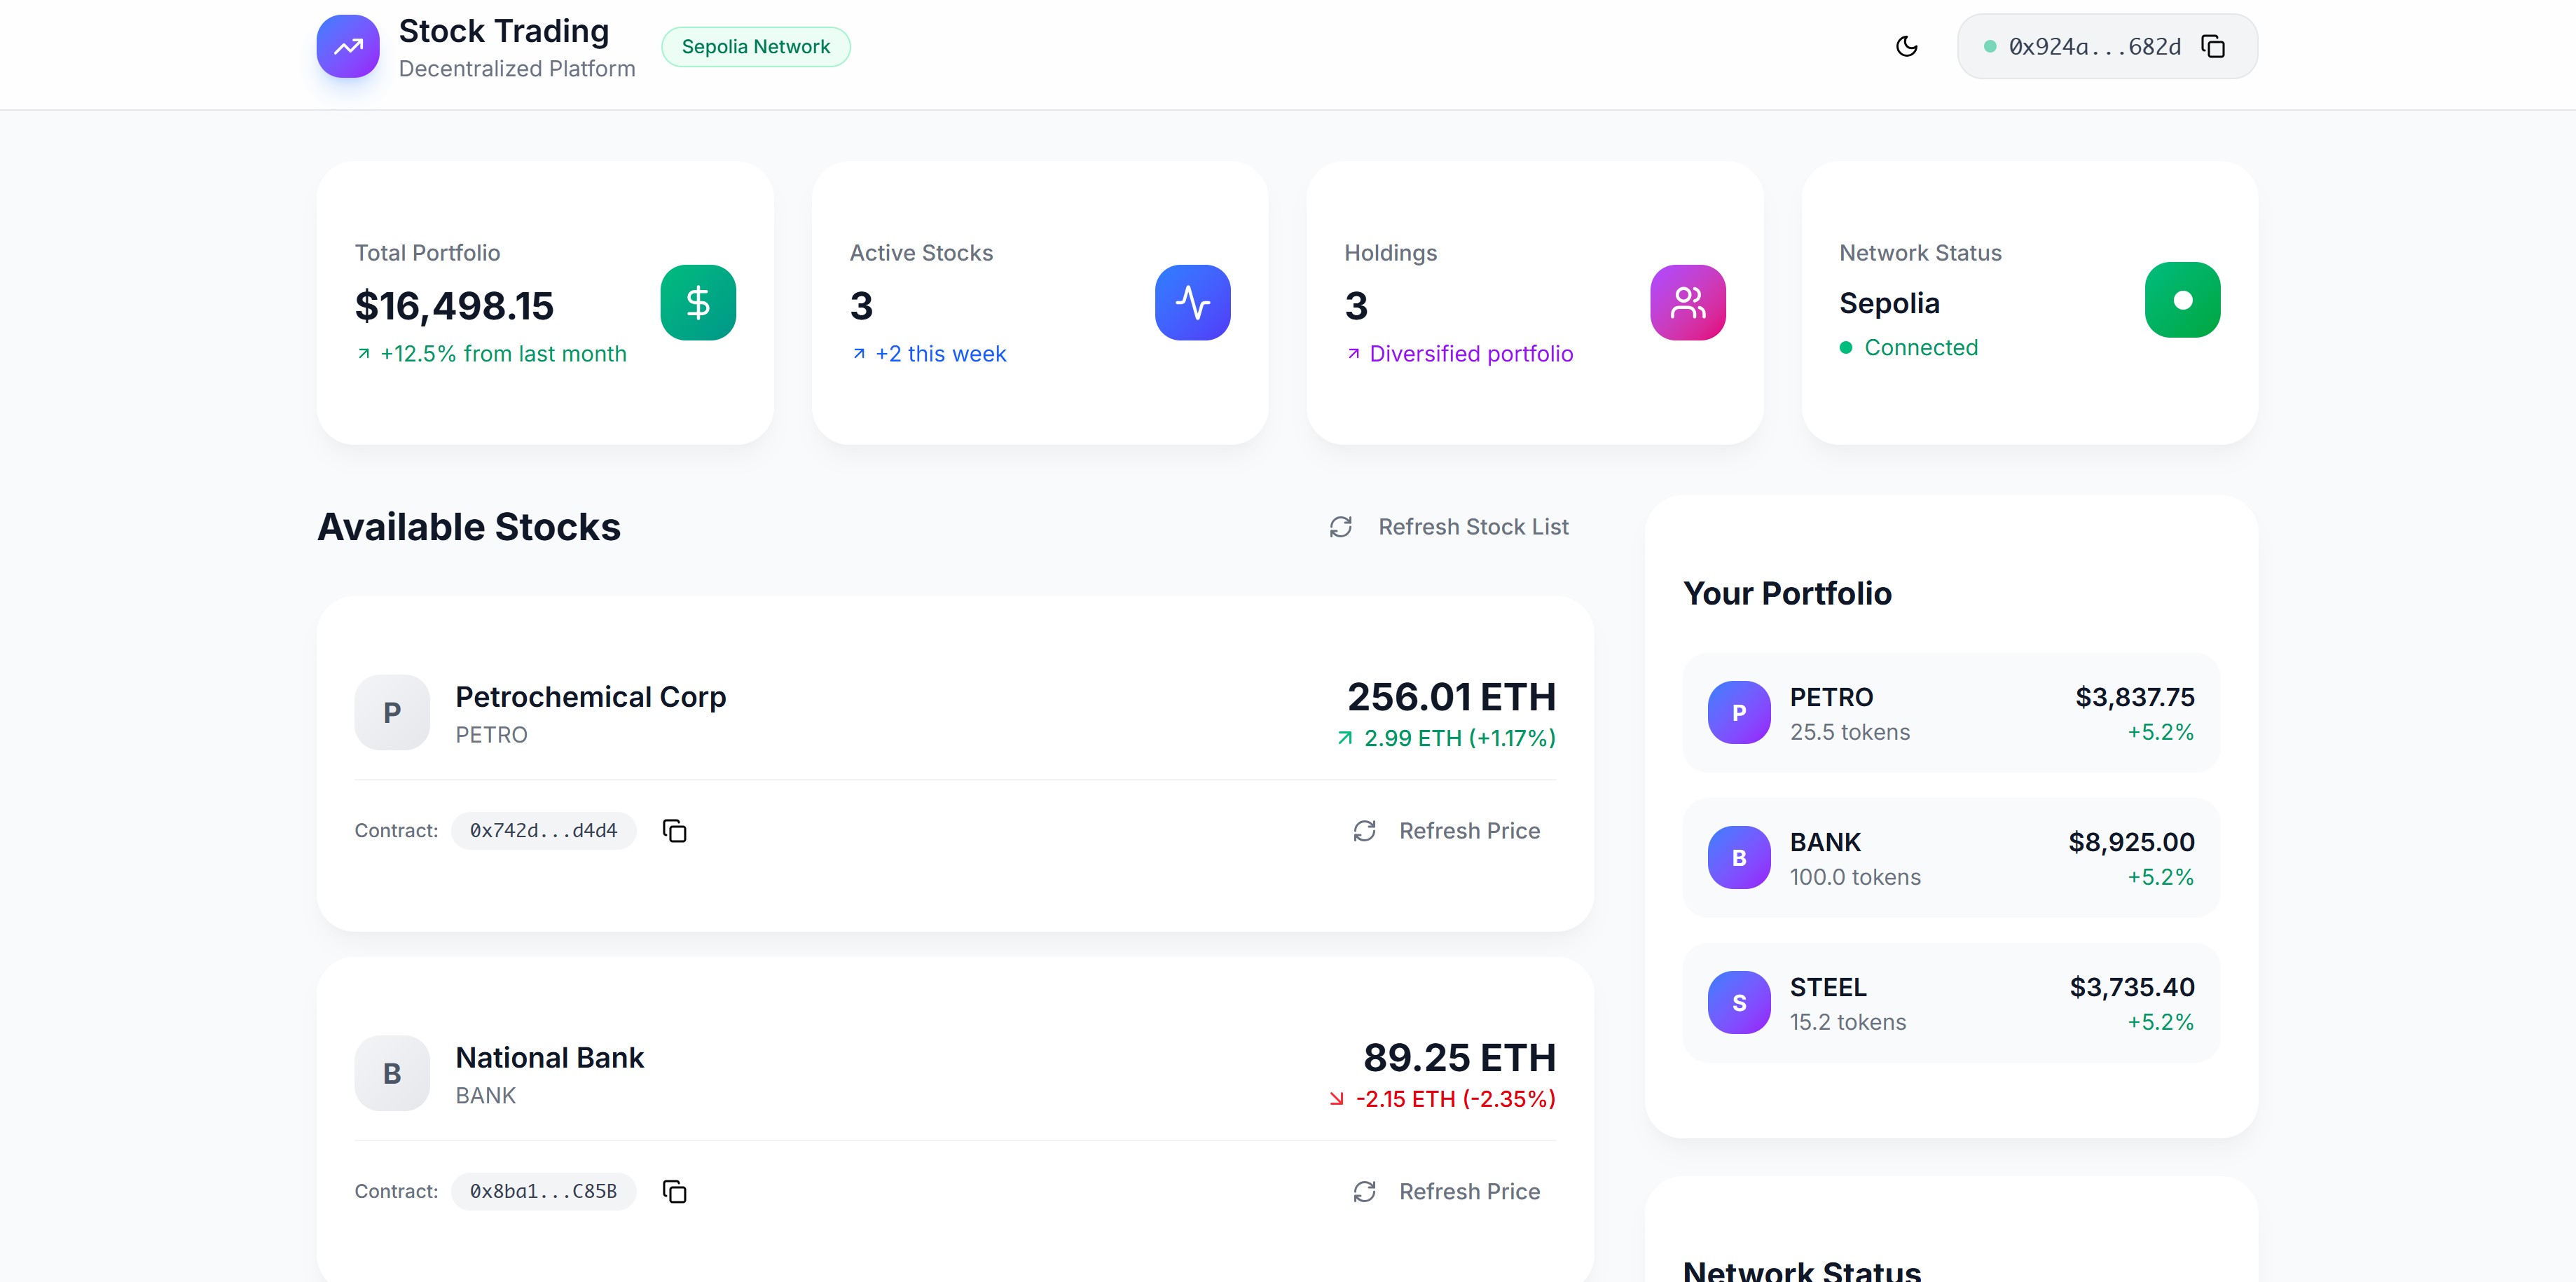Click +2 this week text

[940, 354]
